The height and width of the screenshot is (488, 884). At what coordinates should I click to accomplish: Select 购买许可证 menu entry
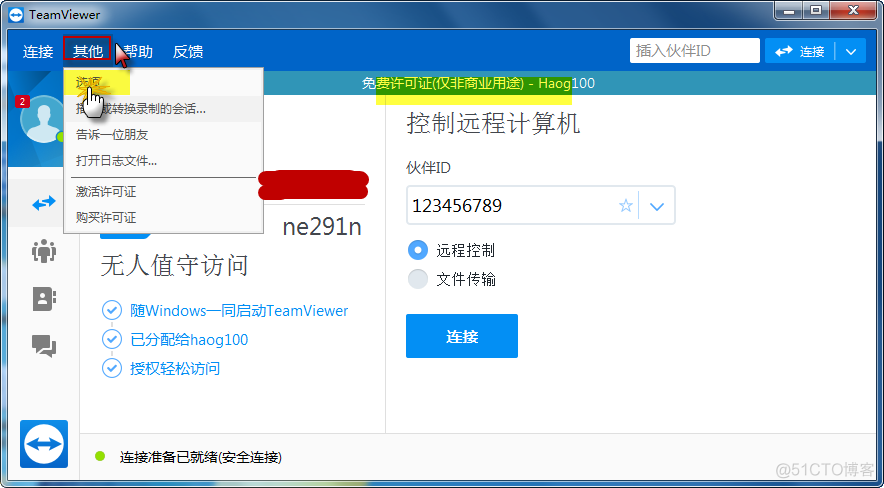(163, 218)
